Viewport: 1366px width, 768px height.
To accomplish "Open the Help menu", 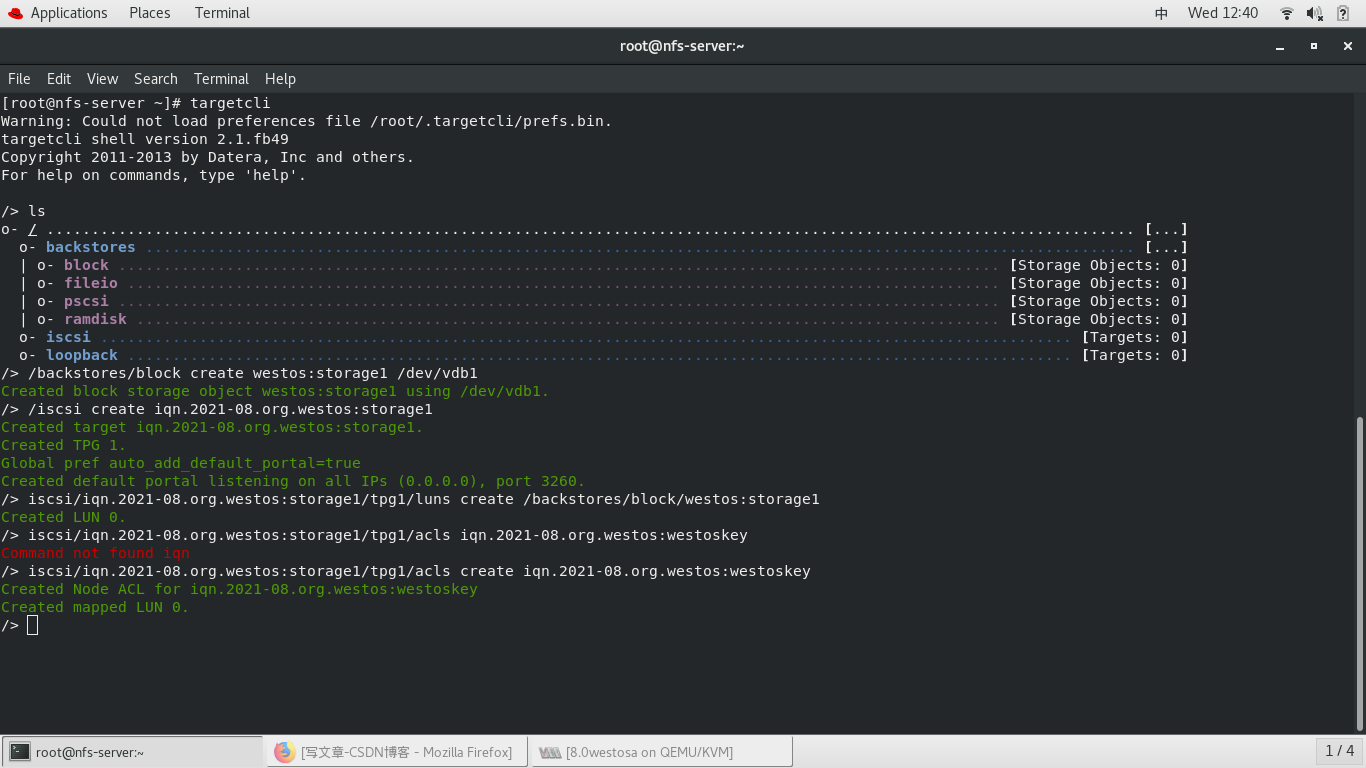I will click(x=280, y=79).
